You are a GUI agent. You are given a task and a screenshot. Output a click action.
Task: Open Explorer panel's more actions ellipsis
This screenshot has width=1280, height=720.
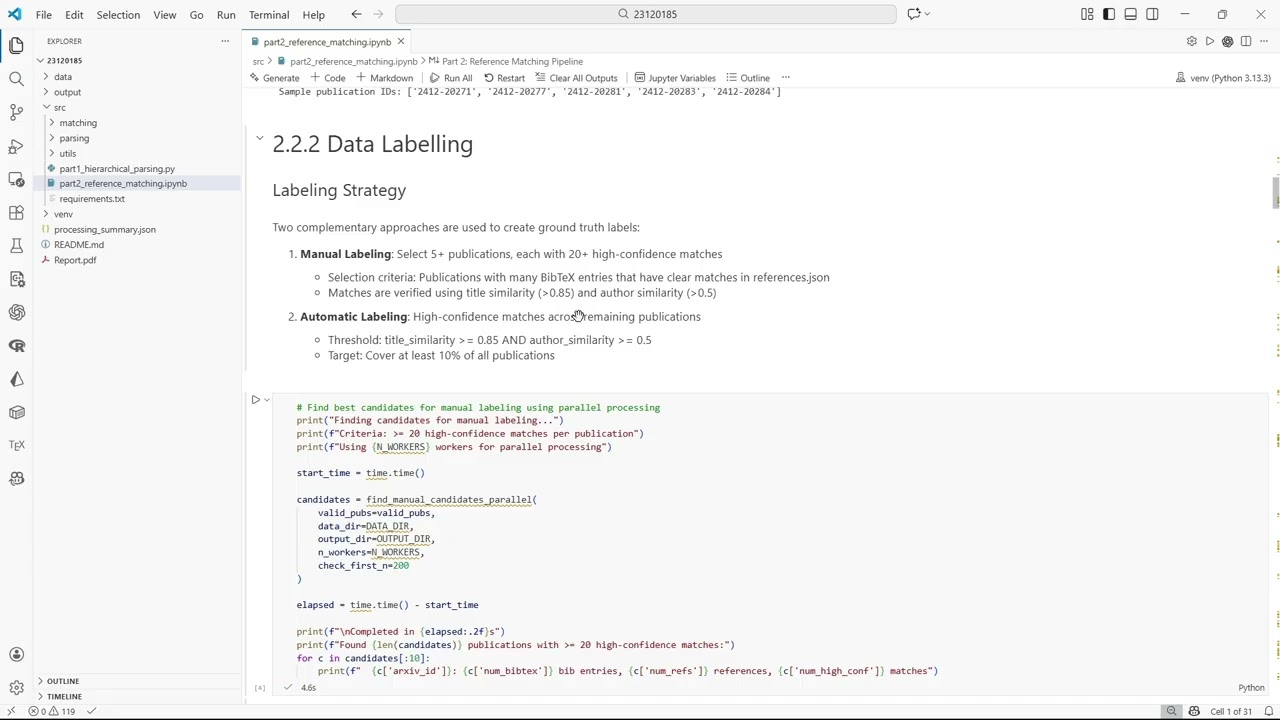[225, 41]
